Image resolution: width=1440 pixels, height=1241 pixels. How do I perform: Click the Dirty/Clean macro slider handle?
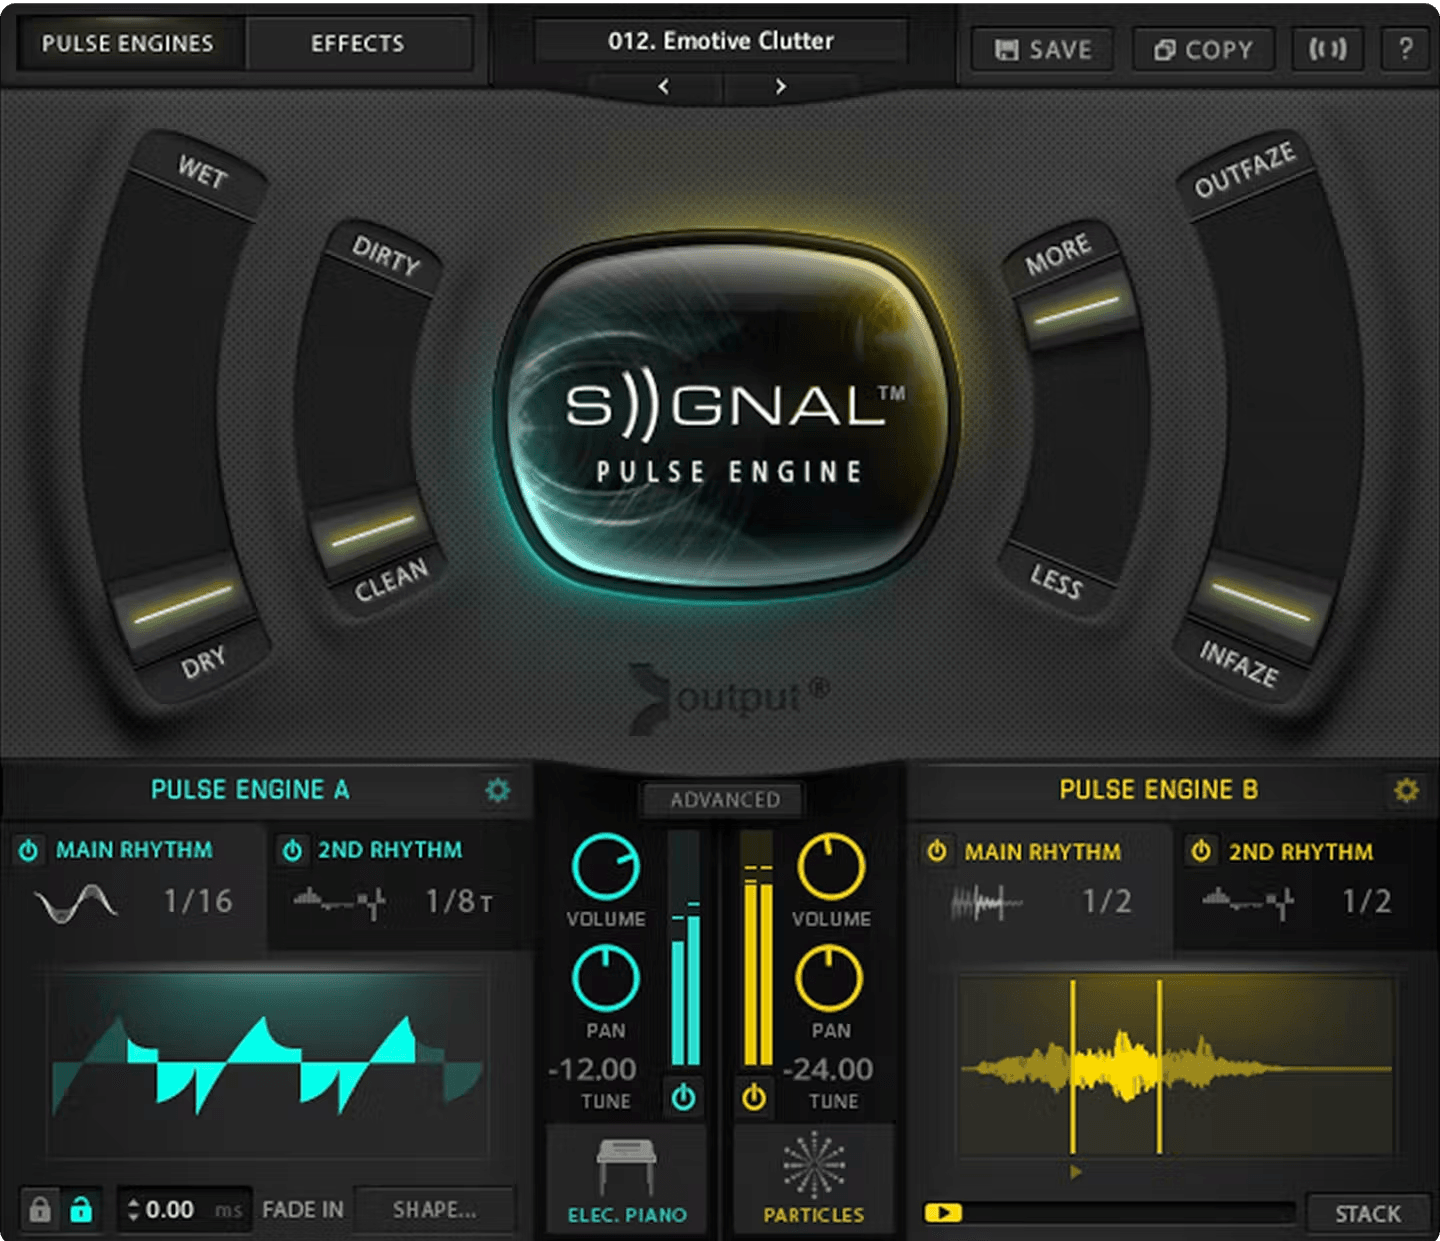pos(372,533)
